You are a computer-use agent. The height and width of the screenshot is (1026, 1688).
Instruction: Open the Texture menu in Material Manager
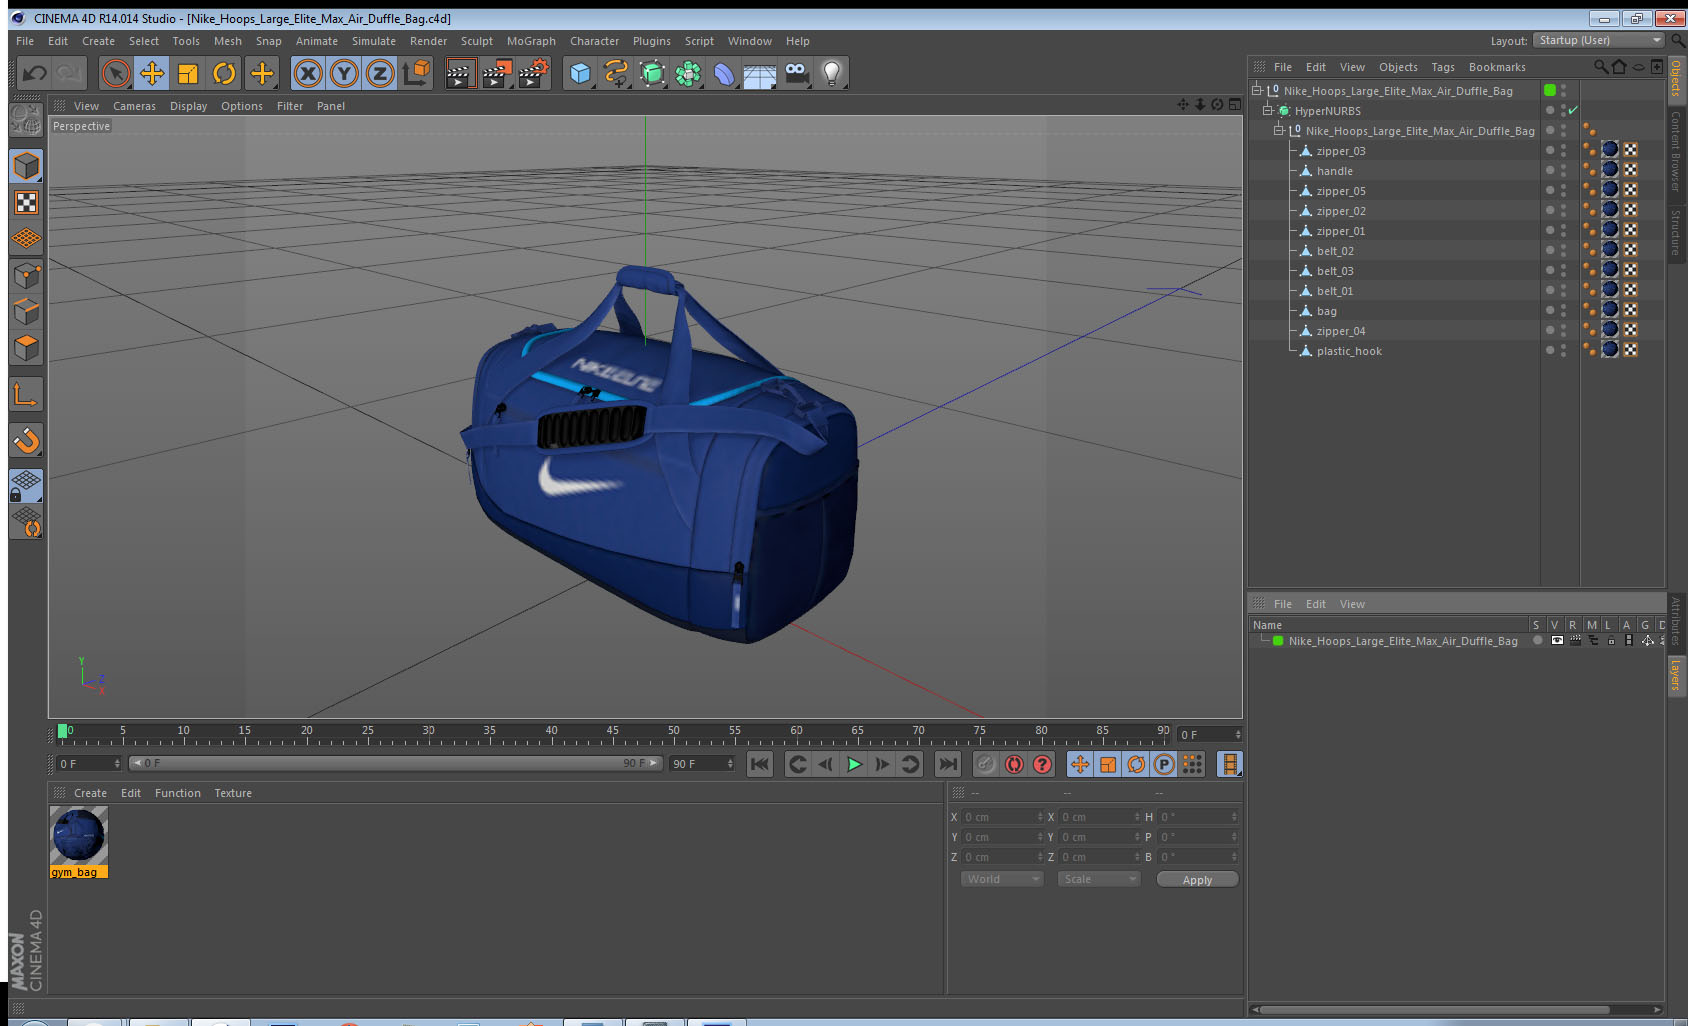point(233,793)
